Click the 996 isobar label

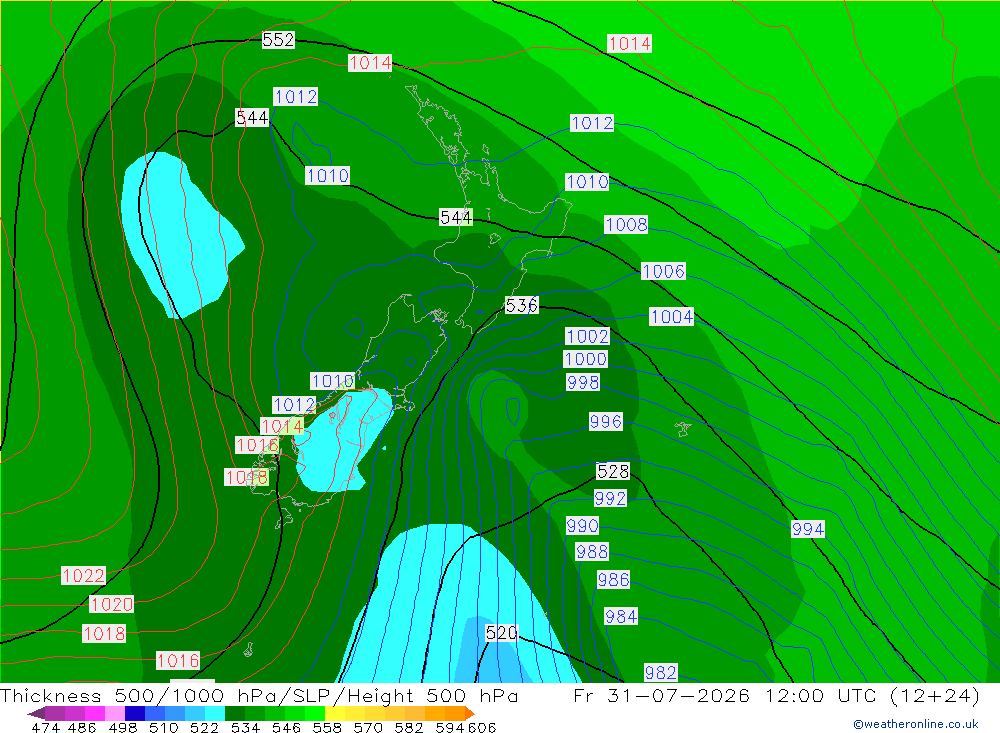(x=606, y=422)
